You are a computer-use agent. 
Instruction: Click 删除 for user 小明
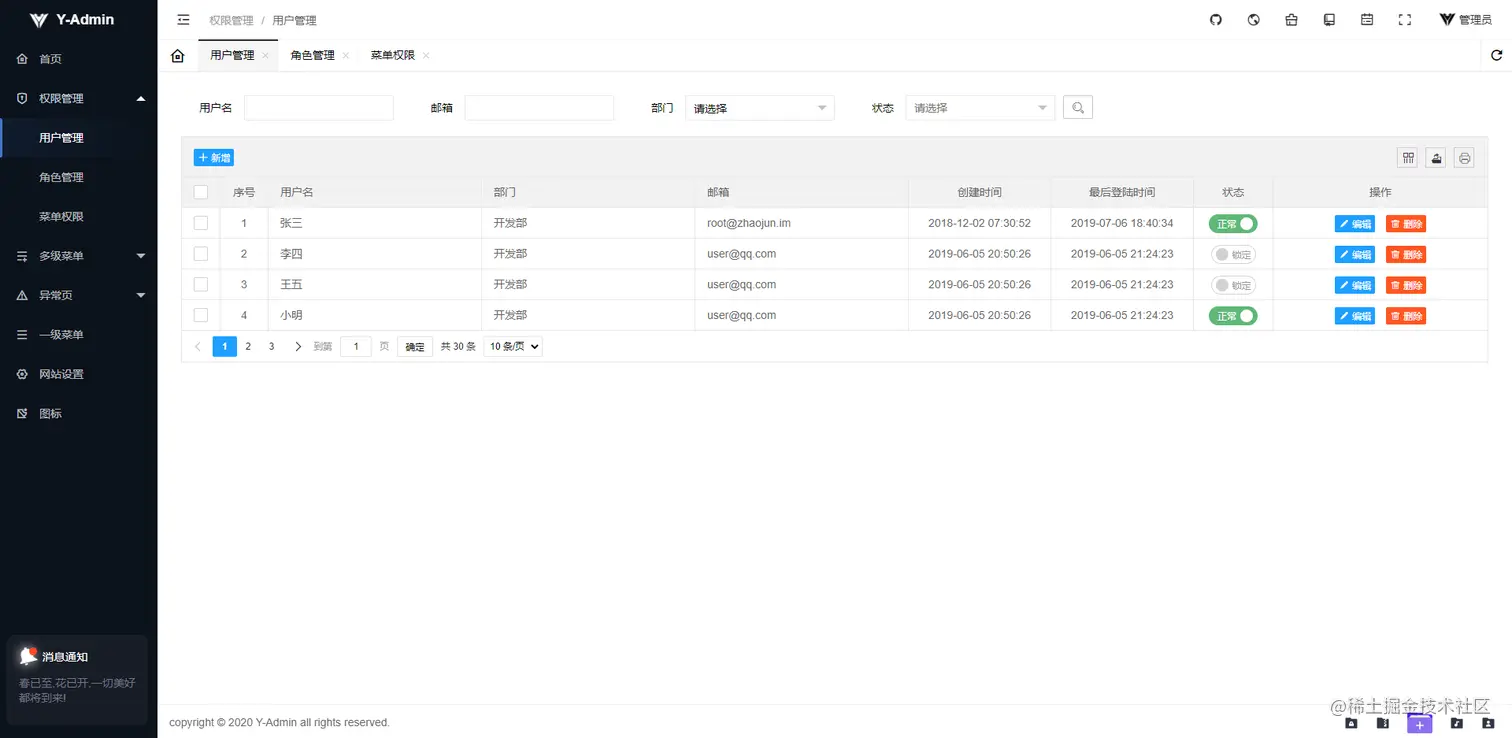(x=1406, y=316)
